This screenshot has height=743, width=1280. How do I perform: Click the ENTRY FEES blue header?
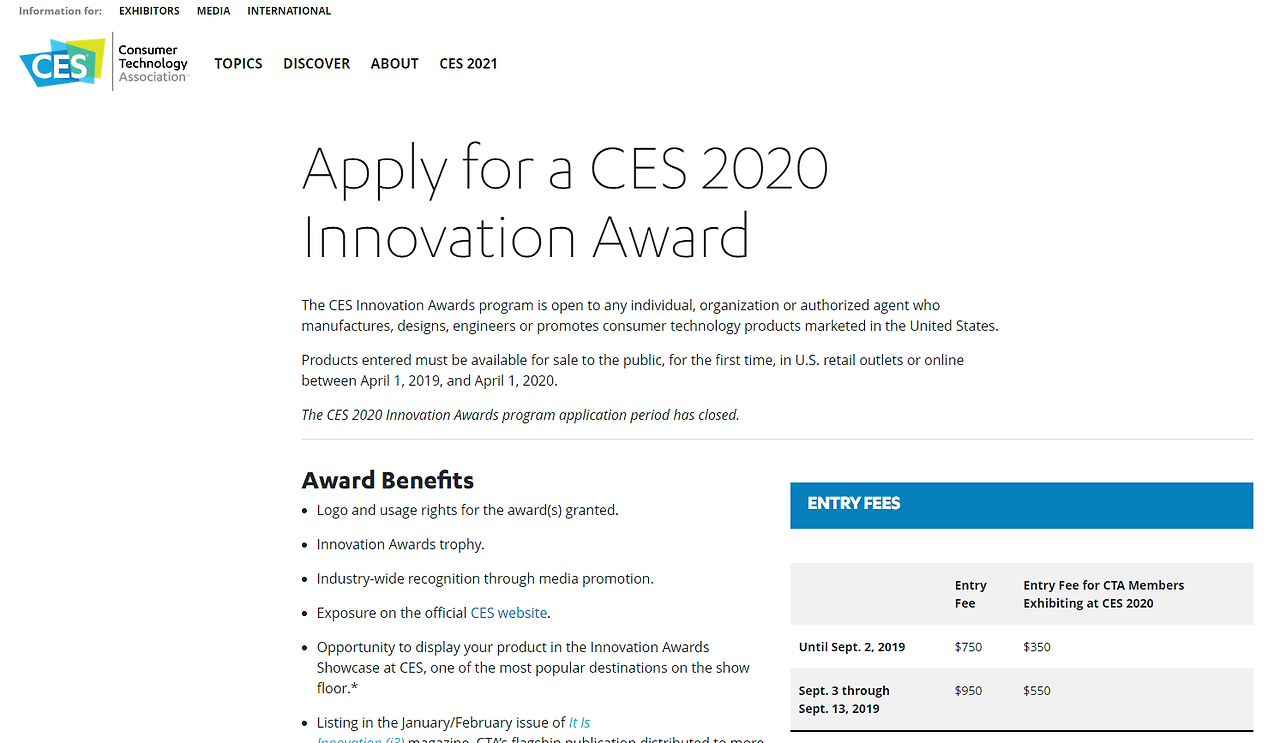click(x=1020, y=505)
